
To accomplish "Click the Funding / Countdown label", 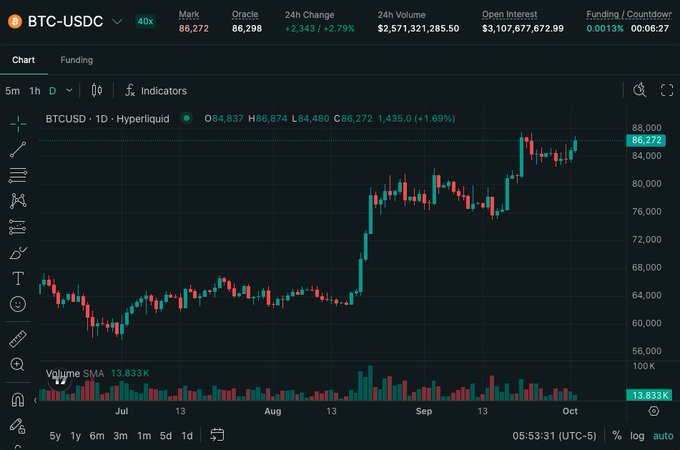I will (x=629, y=14).
